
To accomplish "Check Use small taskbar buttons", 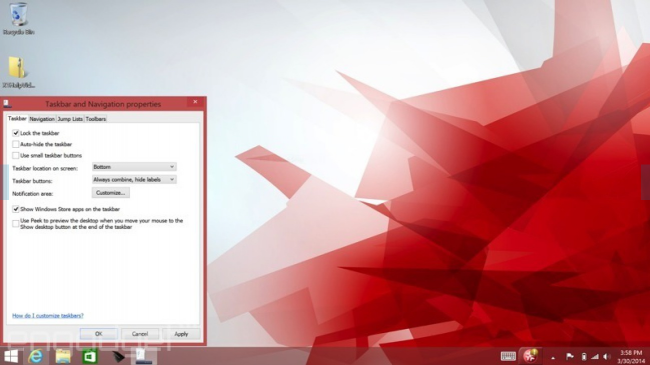I will 16,156.
